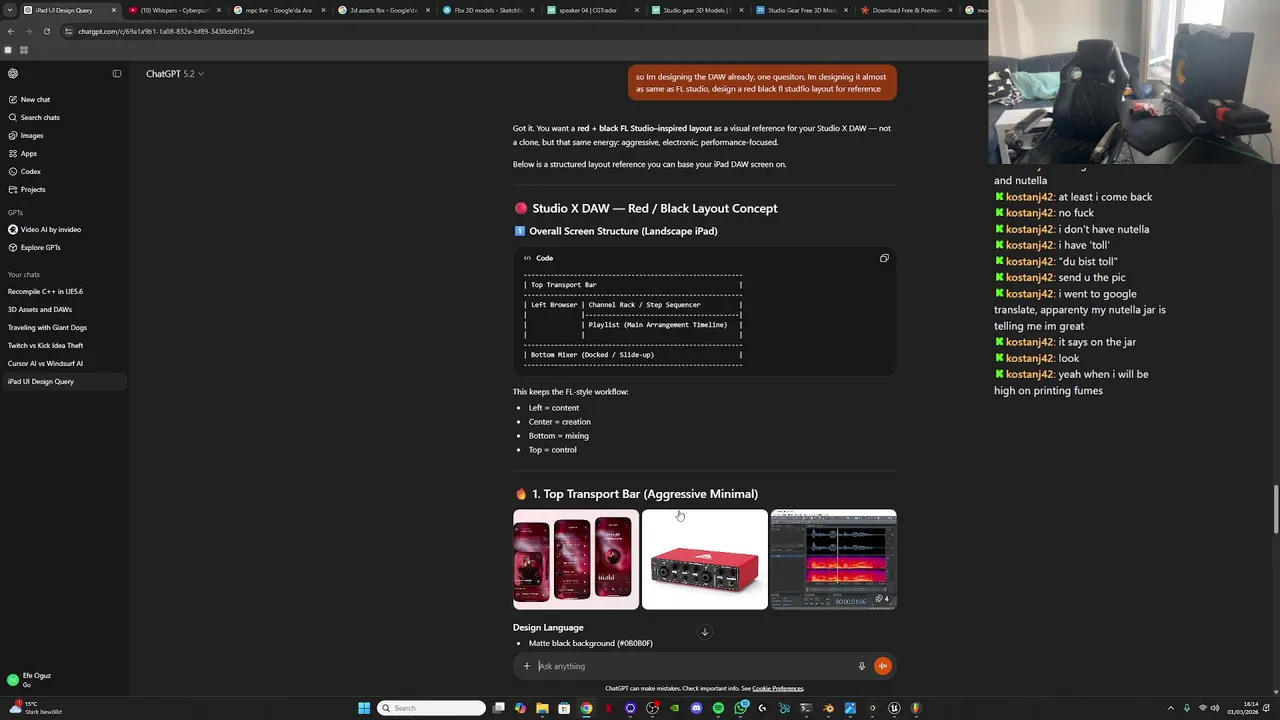Open the Windows Start menu

pyautogui.click(x=364, y=708)
